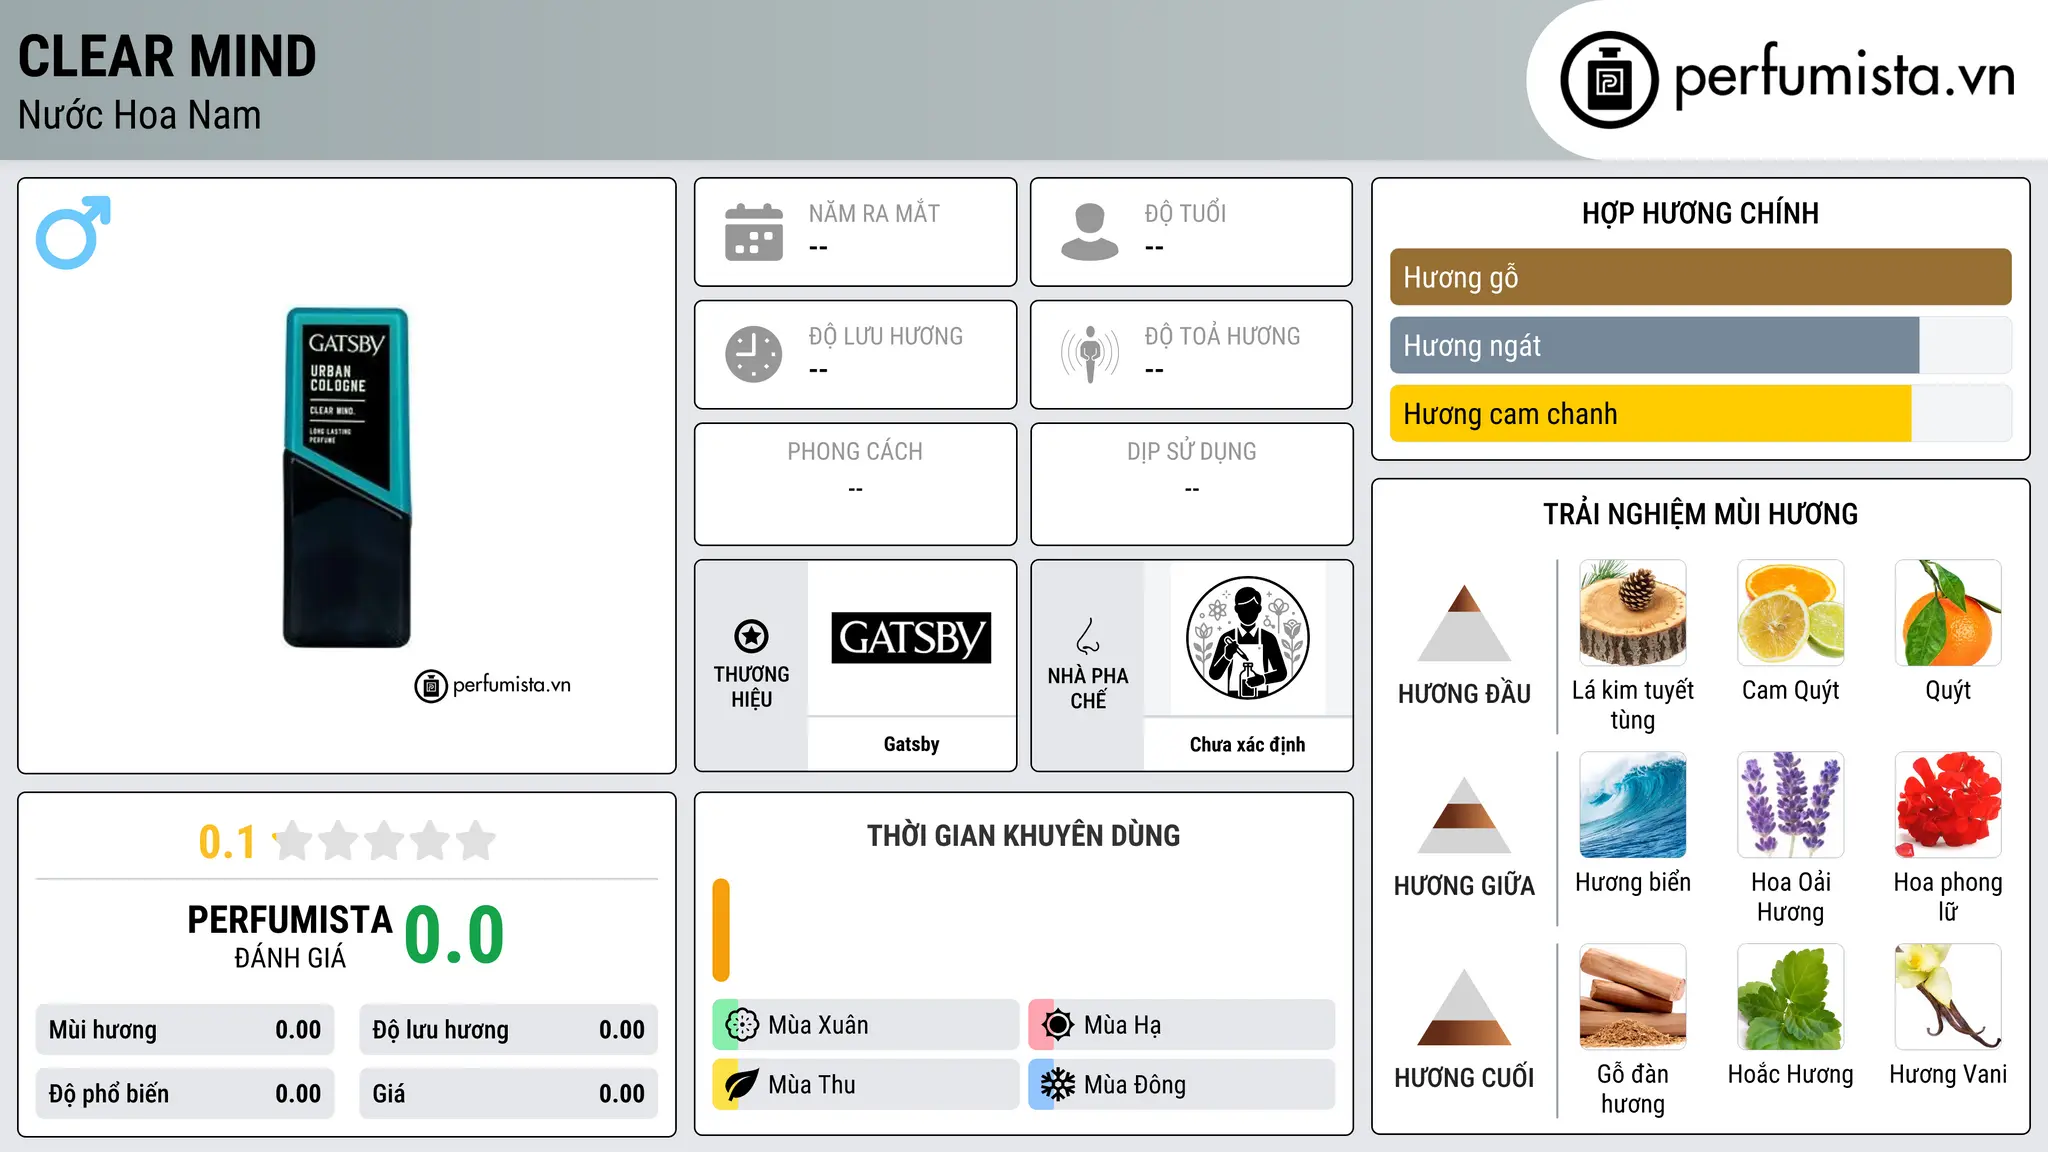2048x1152 pixels.
Task: Click the pyramid icon above Hương đầu
Action: (1464, 622)
